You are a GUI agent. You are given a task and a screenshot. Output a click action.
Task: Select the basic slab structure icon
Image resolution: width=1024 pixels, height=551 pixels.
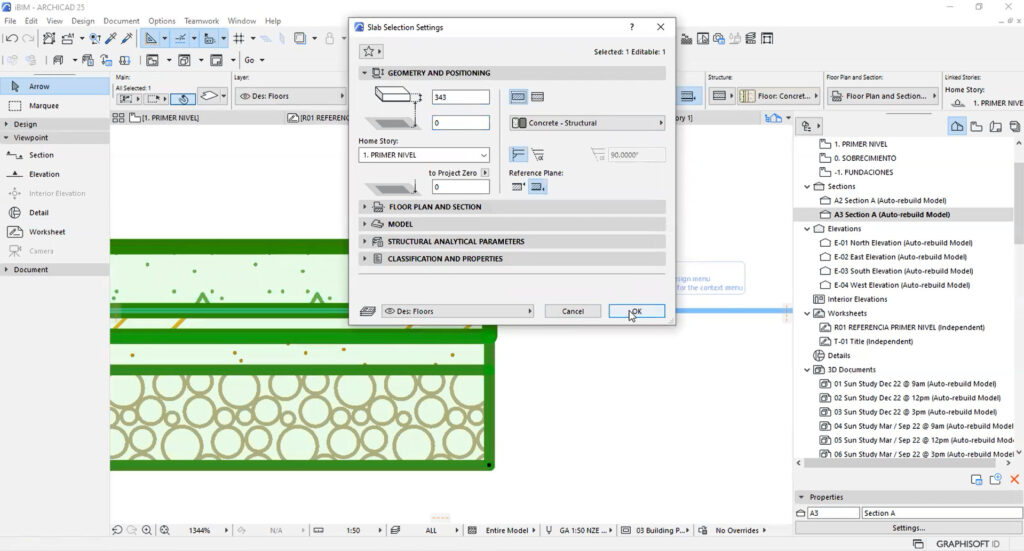(518, 97)
